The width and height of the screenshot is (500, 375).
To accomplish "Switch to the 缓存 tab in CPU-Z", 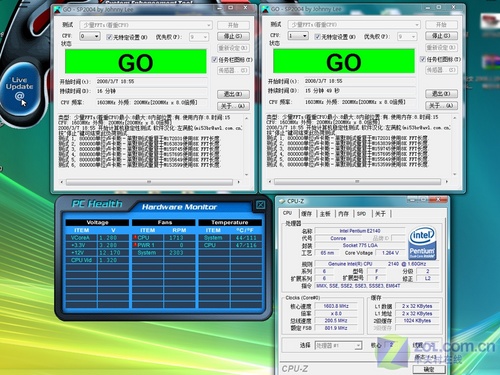I will point(306,214).
